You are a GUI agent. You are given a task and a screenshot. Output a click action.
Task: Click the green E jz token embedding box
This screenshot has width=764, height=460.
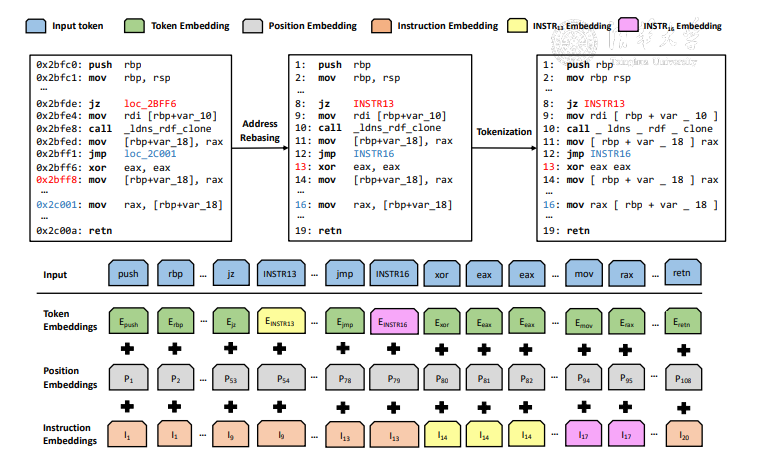[231, 321]
